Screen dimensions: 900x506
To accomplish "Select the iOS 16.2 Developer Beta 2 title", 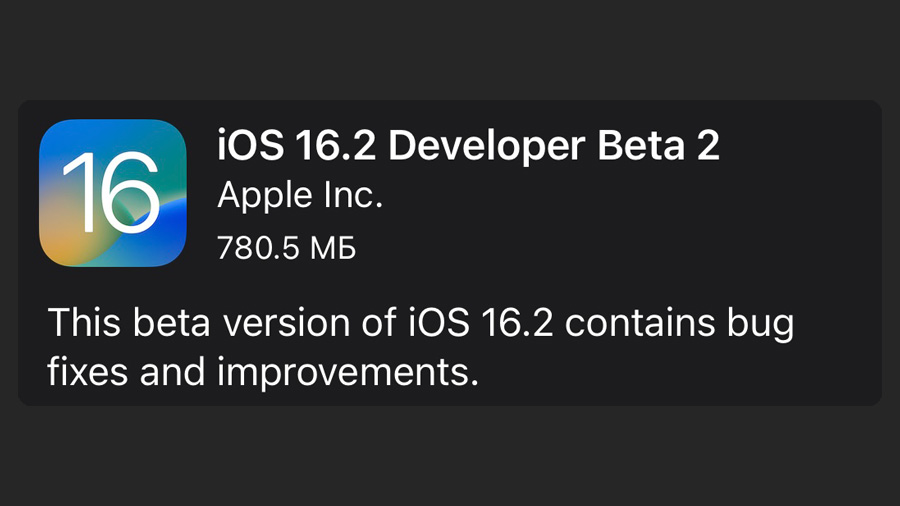I will [x=468, y=145].
